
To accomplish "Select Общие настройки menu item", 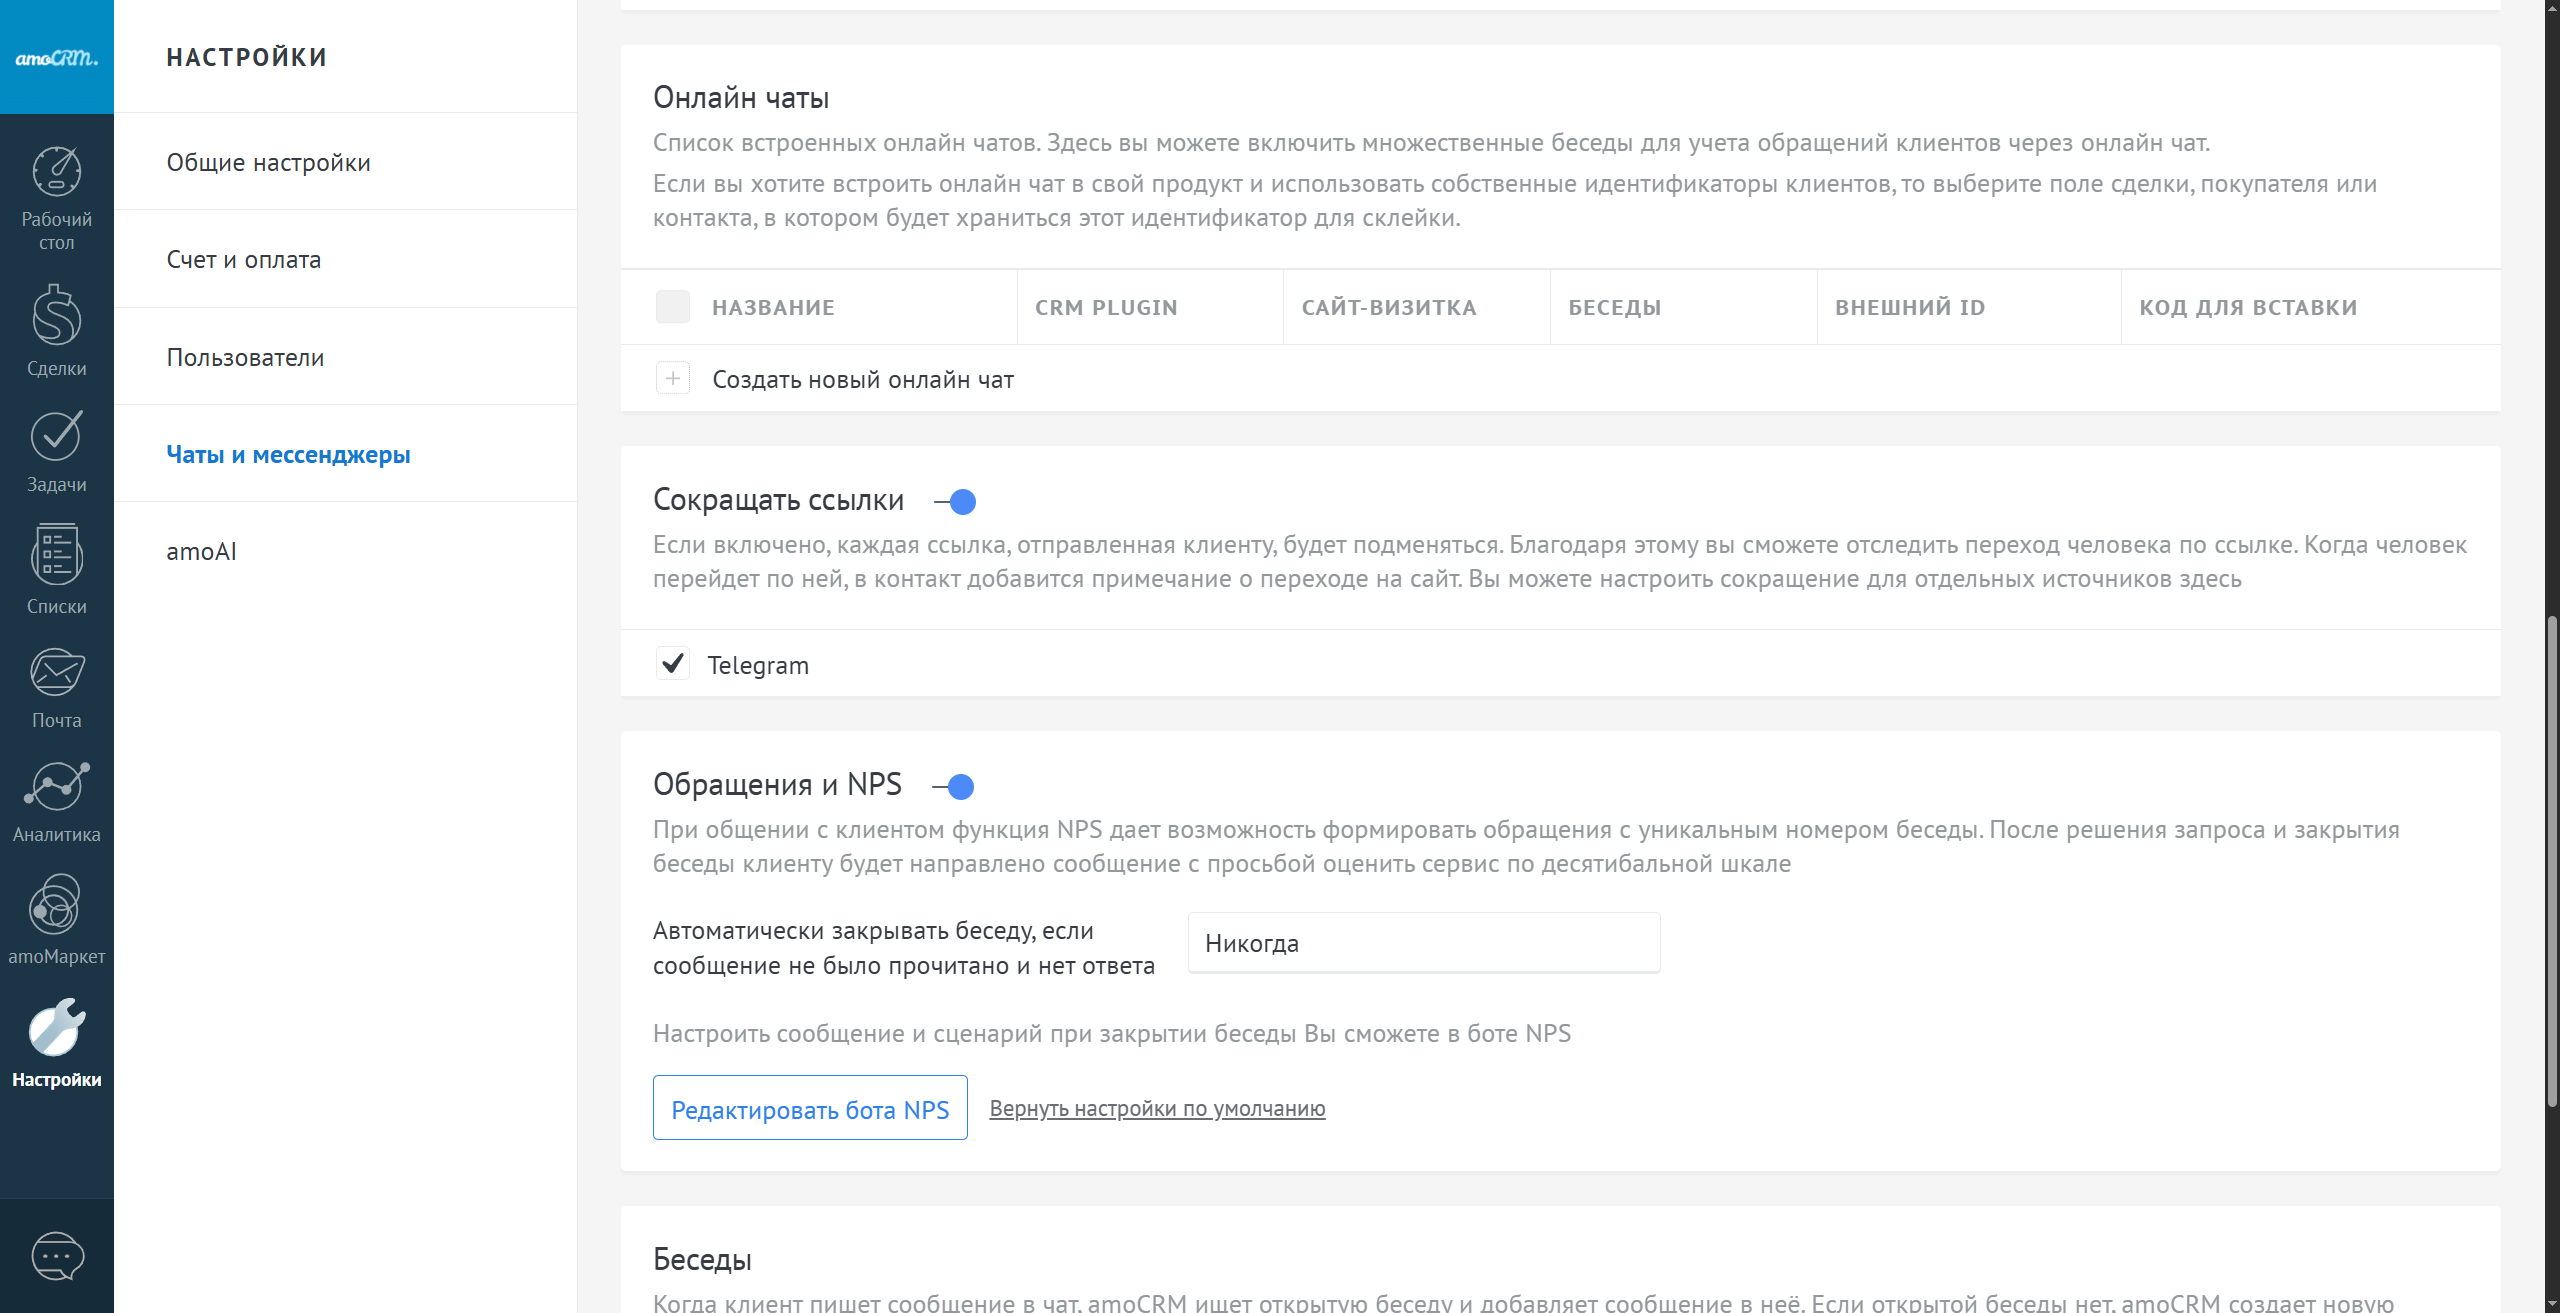I will click(269, 162).
